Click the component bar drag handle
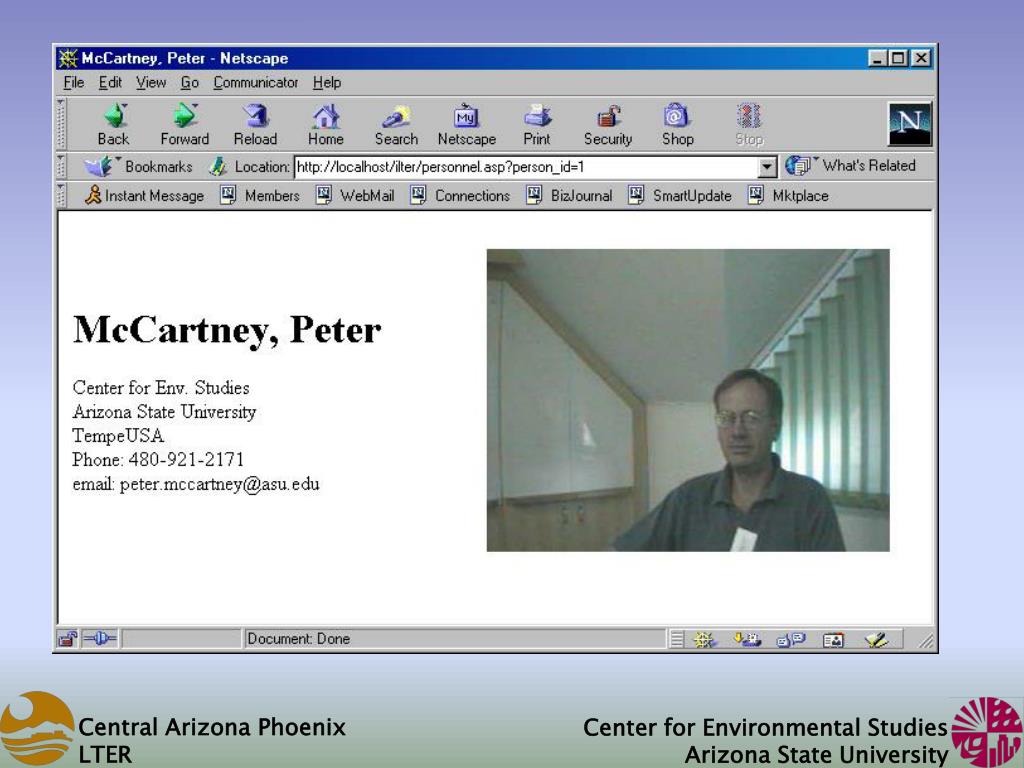Image resolution: width=1024 pixels, height=768 pixels. click(x=677, y=639)
